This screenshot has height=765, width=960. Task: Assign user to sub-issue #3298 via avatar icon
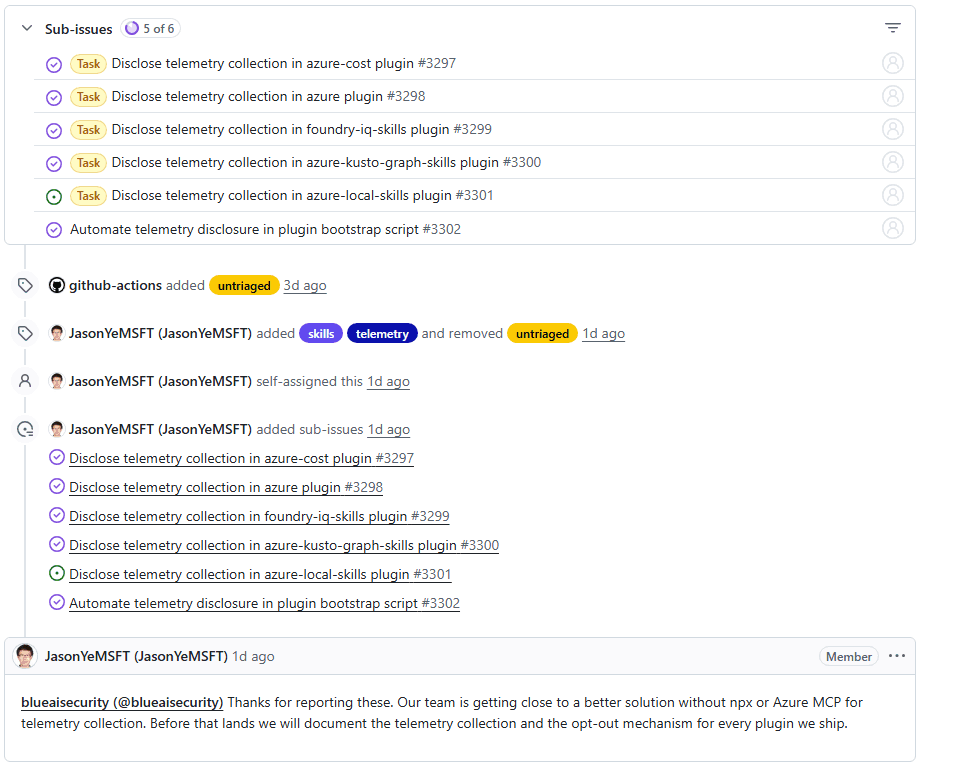893,96
